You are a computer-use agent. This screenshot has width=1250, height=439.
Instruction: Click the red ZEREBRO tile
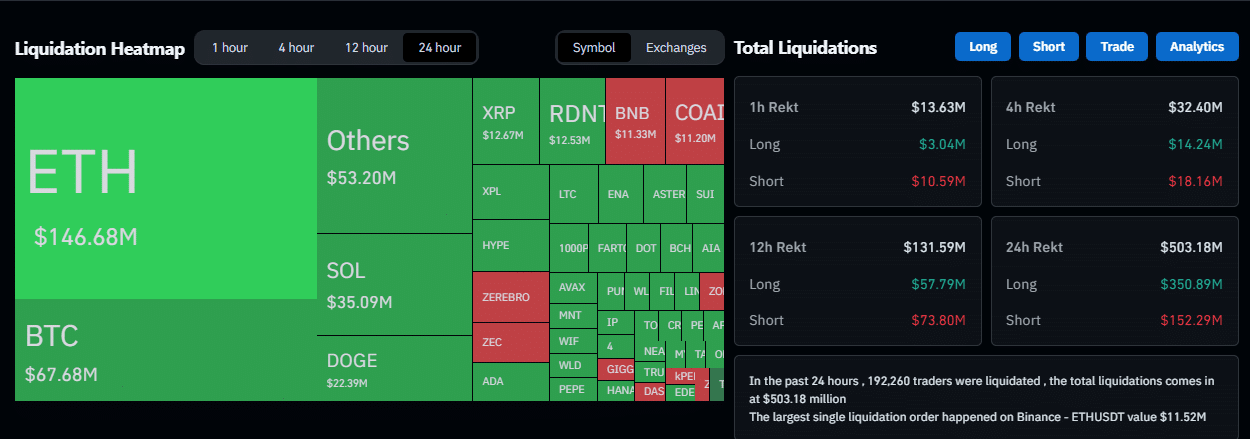click(510, 297)
